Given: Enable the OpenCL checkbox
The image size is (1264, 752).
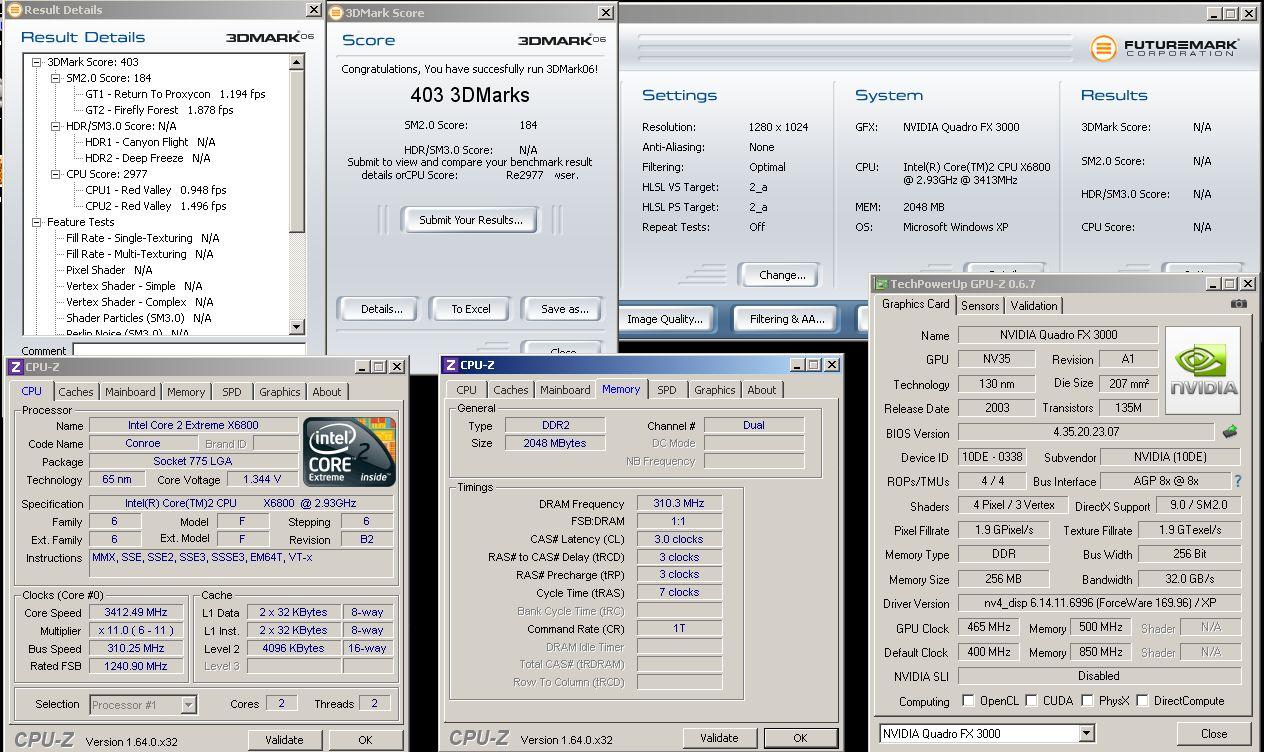Looking at the screenshot, I should click(x=968, y=701).
